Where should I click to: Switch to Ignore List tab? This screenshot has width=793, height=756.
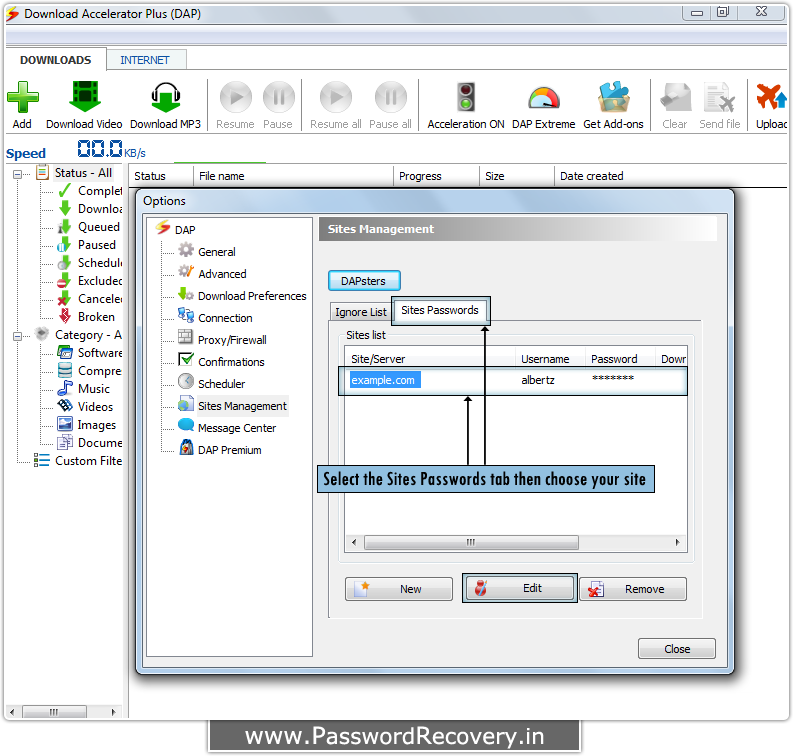coord(361,312)
